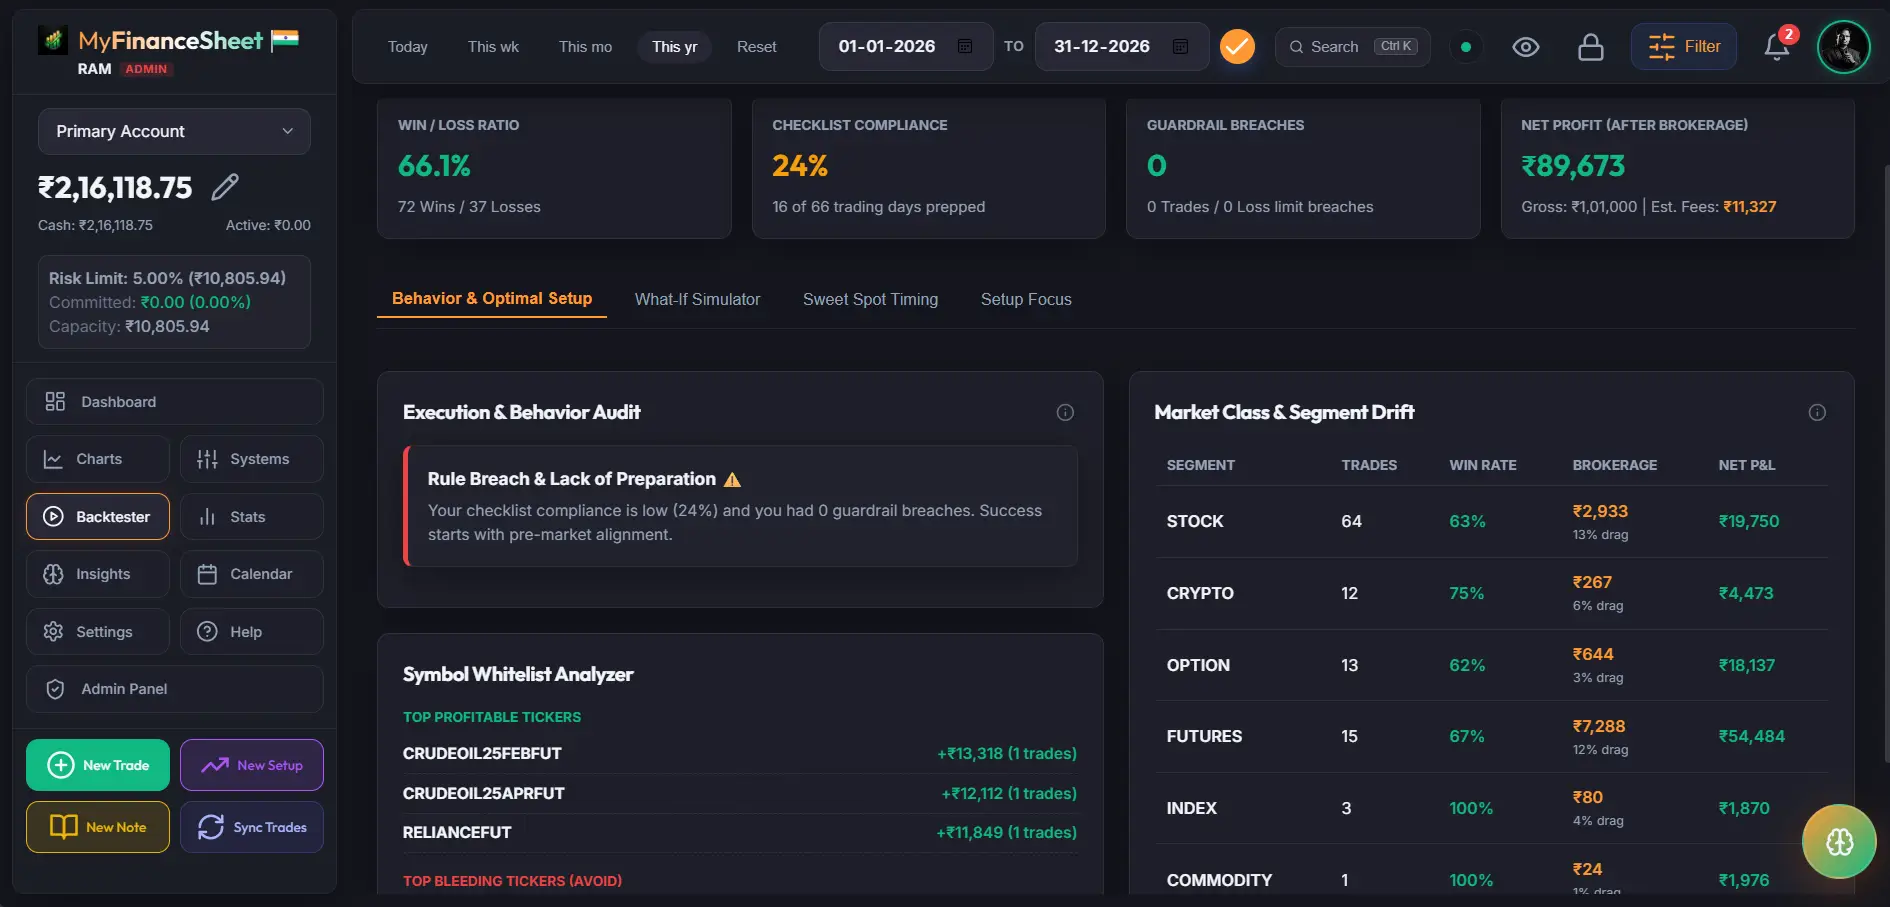Click CRUDEOIL25FEBFUT ticker
This screenshot has width=1890, height=907.
[x=482, y=753]
